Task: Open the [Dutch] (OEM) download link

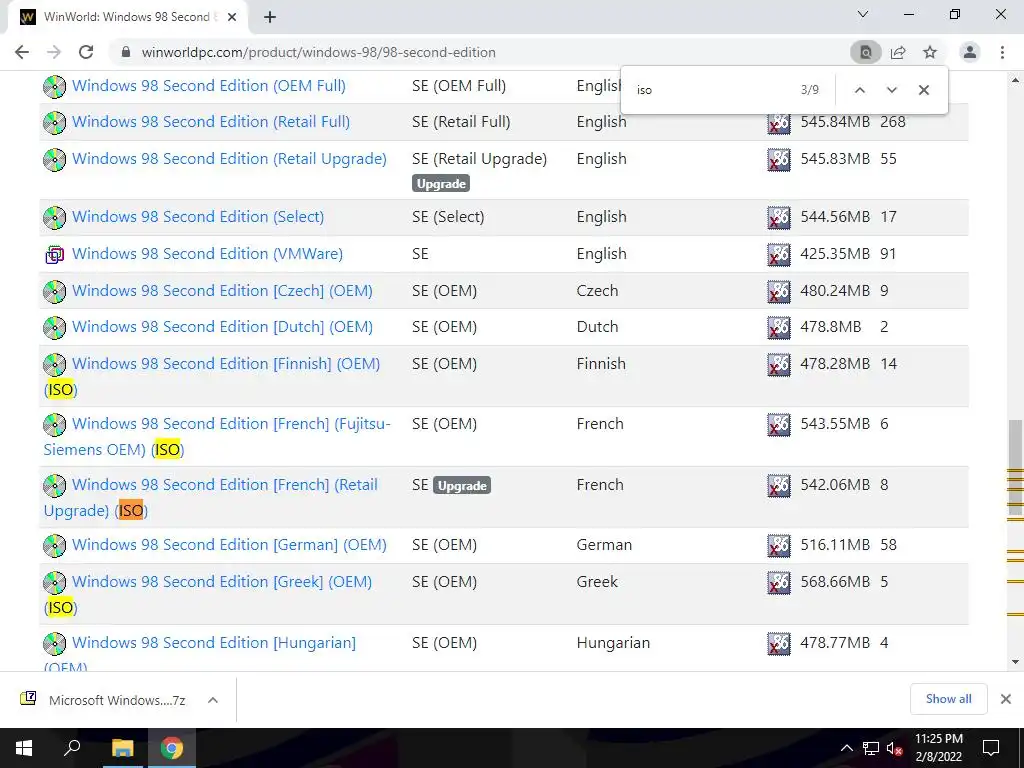Action: (222, 327)
